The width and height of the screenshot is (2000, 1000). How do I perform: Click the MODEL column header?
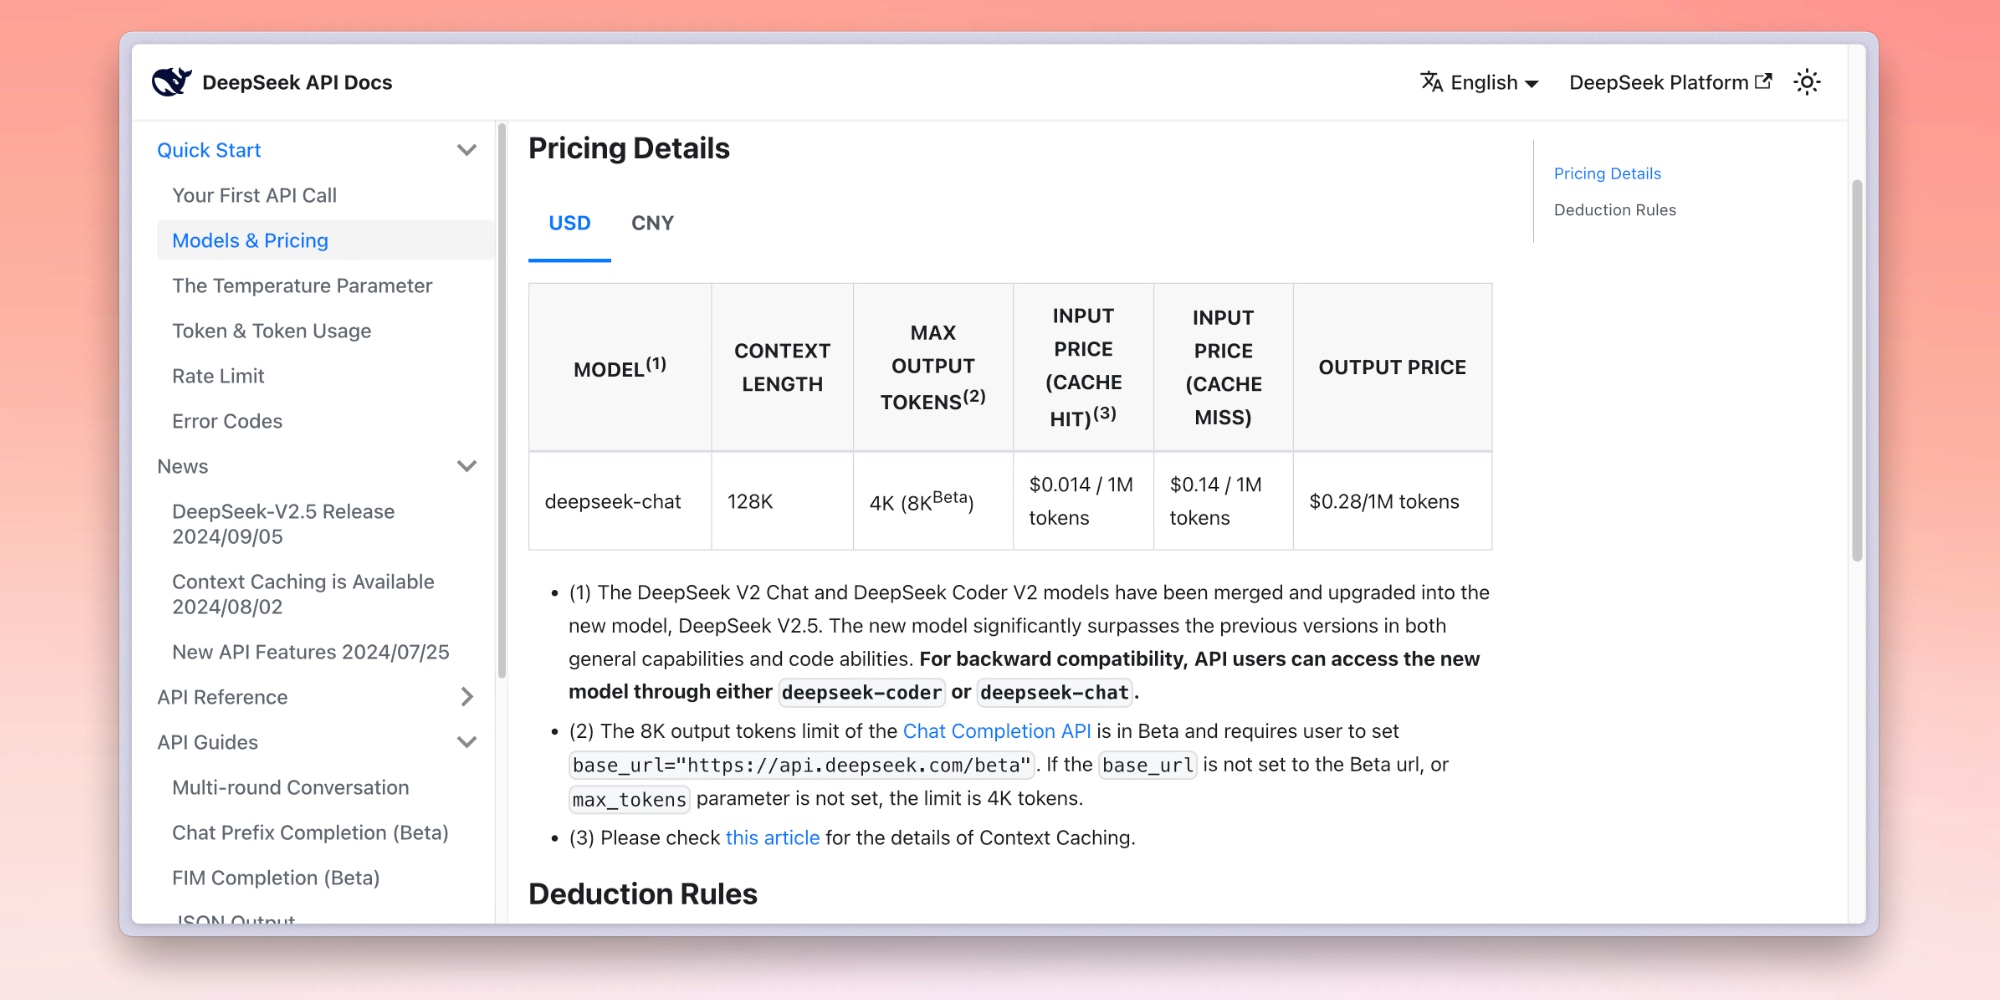coord(620,367)
